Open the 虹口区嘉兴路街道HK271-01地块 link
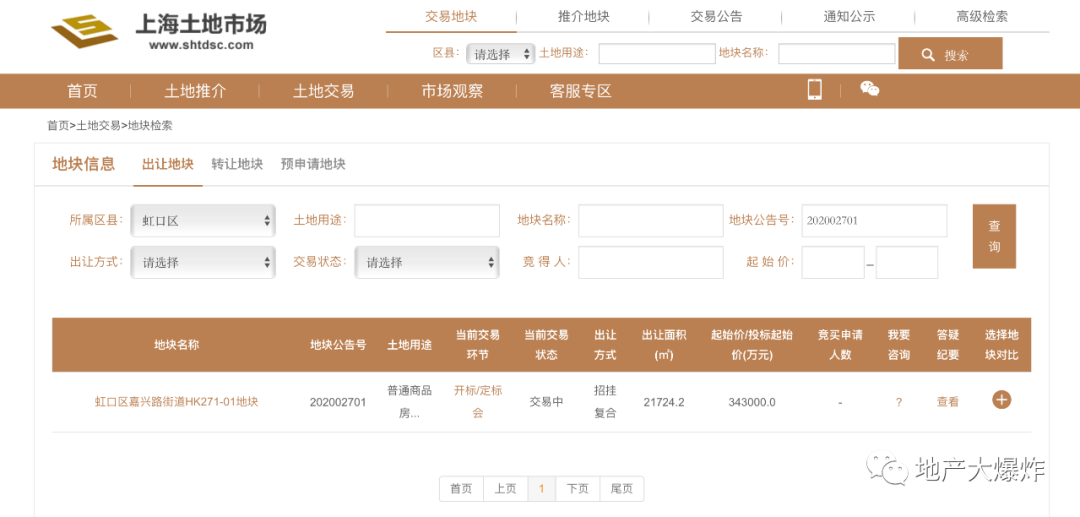This screenshot has height=517, width=1080. coord(176,401)
